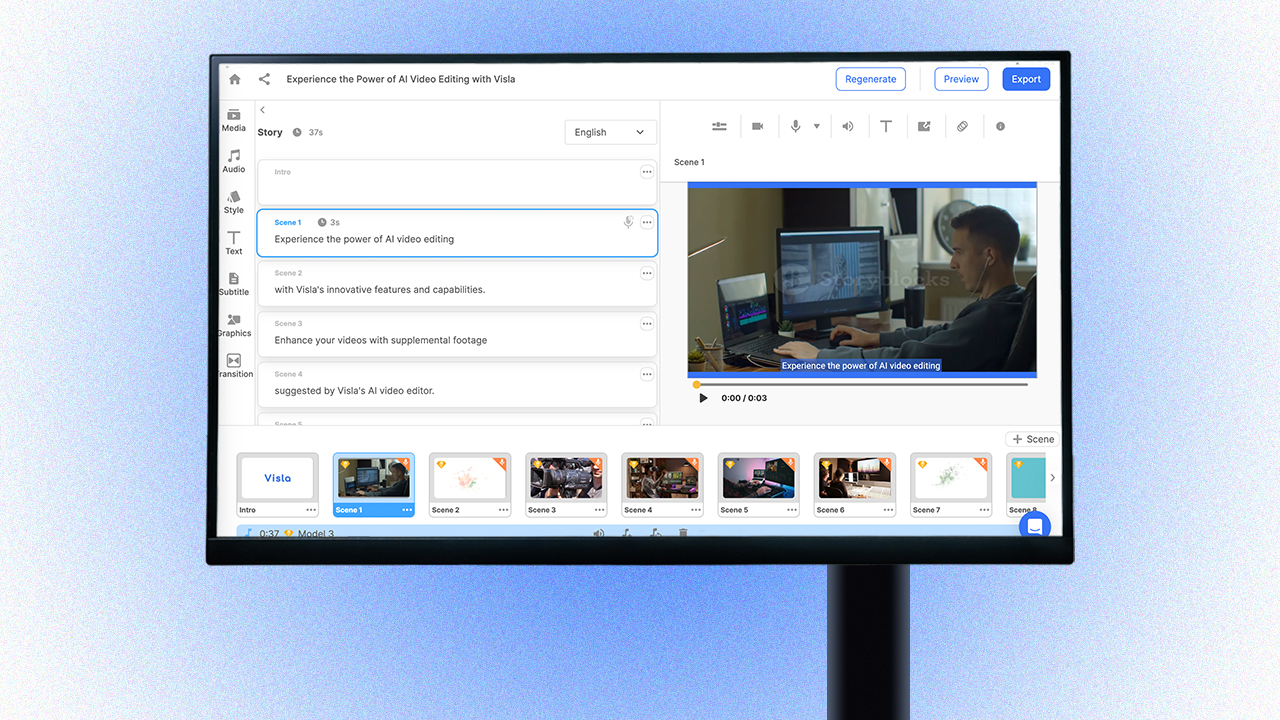1280x720 pixels.
Task: Select Scene 4 text about AI video editor
Action: pos(354,391)
